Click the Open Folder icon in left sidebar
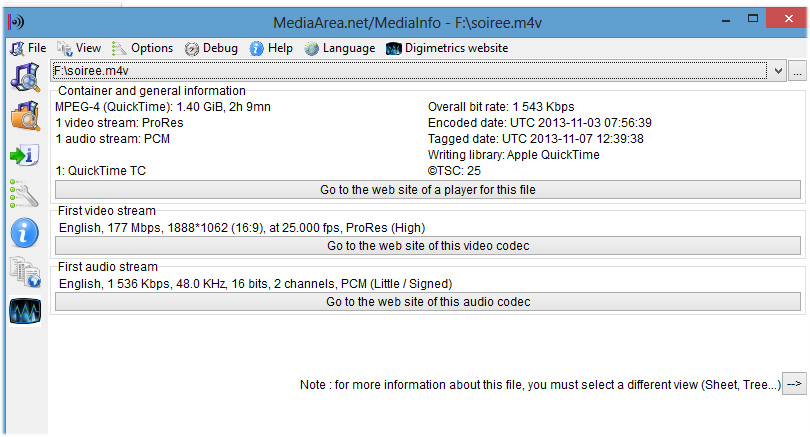Viewport: 810px width, 437px height. coord(24,116)
